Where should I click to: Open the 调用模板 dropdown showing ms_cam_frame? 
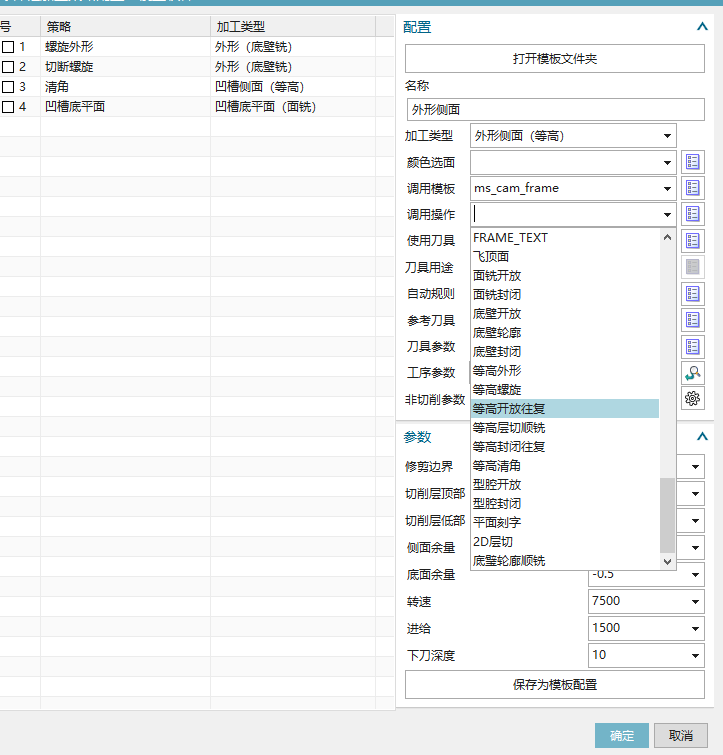click(667, 188)
